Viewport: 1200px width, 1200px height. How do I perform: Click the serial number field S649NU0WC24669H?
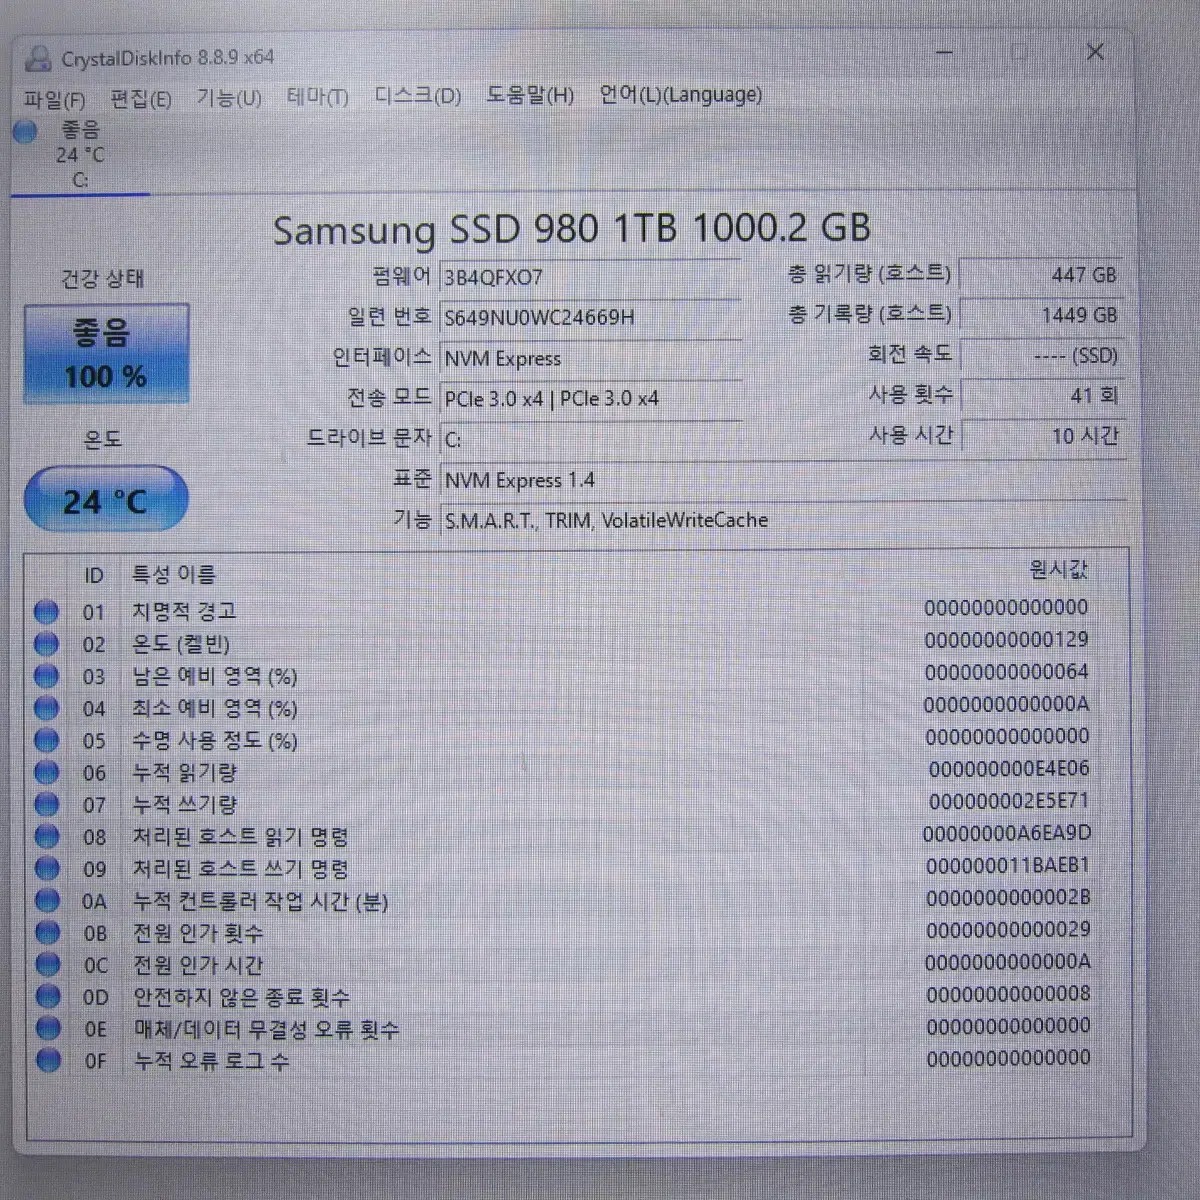(590, 318)
